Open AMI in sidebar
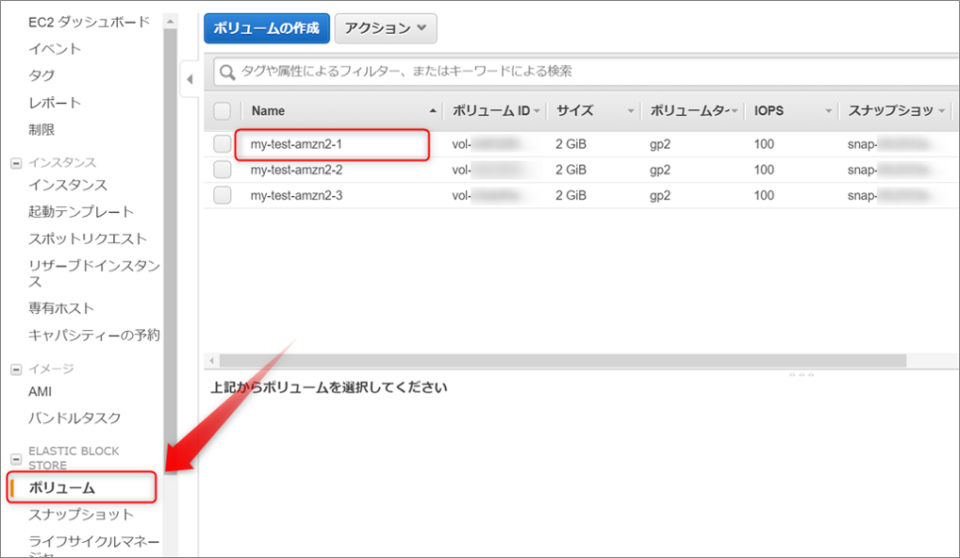This screenshot has height=558, width=960. [x=40, y=391]
